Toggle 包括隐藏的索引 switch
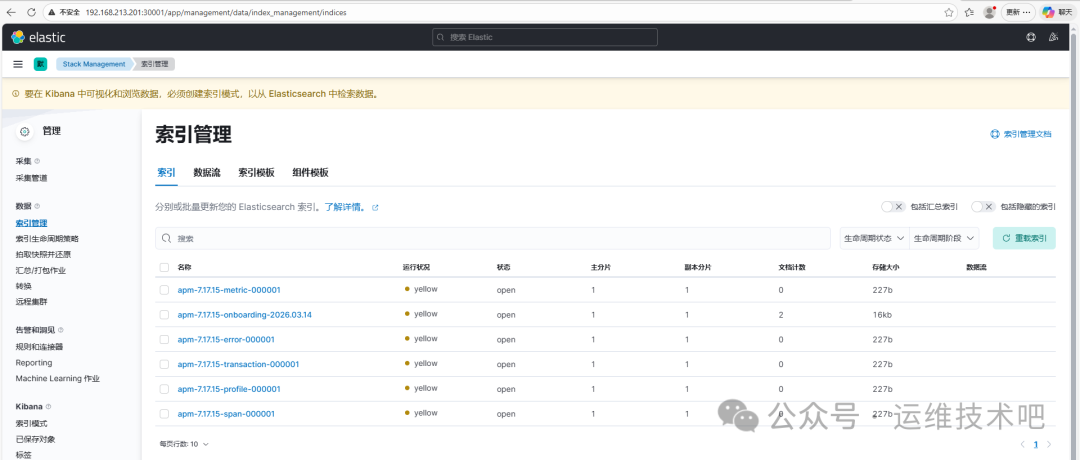Image resolution: width=1080 pixels, height=460 pixels. 983,207
